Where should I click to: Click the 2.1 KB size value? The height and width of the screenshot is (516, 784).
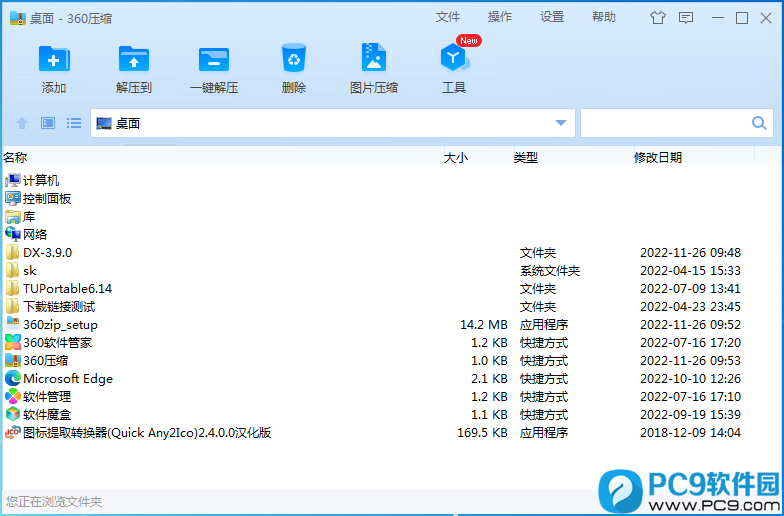[x=489, y=378]
